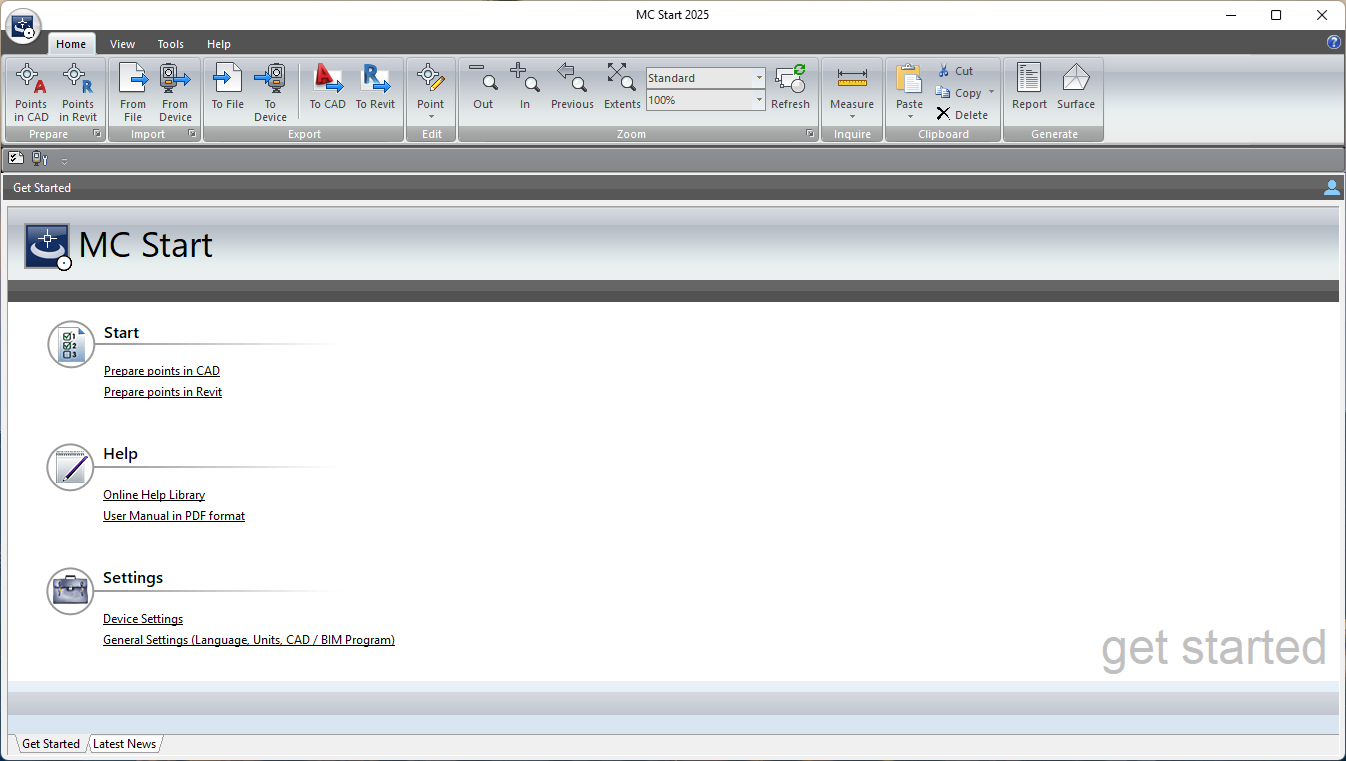Open User Manual in PDF format
Image resolution: width=1346 pixels, height=761 pixels.
coord(174,516)
